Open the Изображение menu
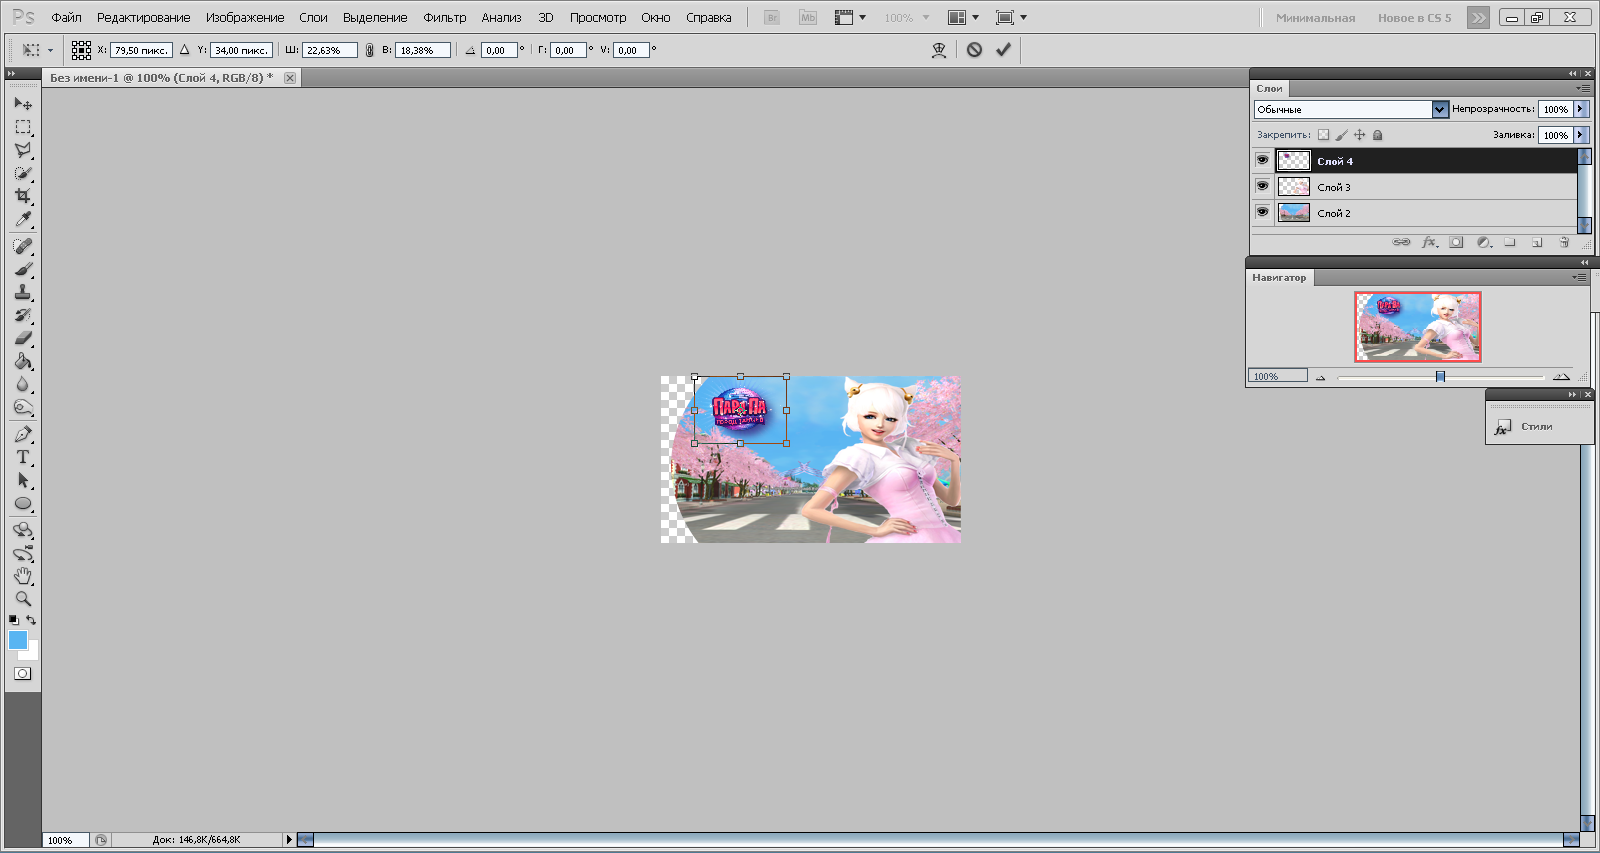Viewport: 1600px width, 853px height. click(x=245, y=18)
